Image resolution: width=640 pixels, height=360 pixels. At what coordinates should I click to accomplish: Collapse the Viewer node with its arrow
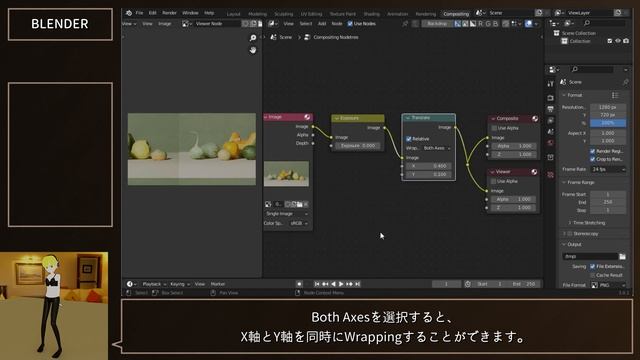coord(492,172)
